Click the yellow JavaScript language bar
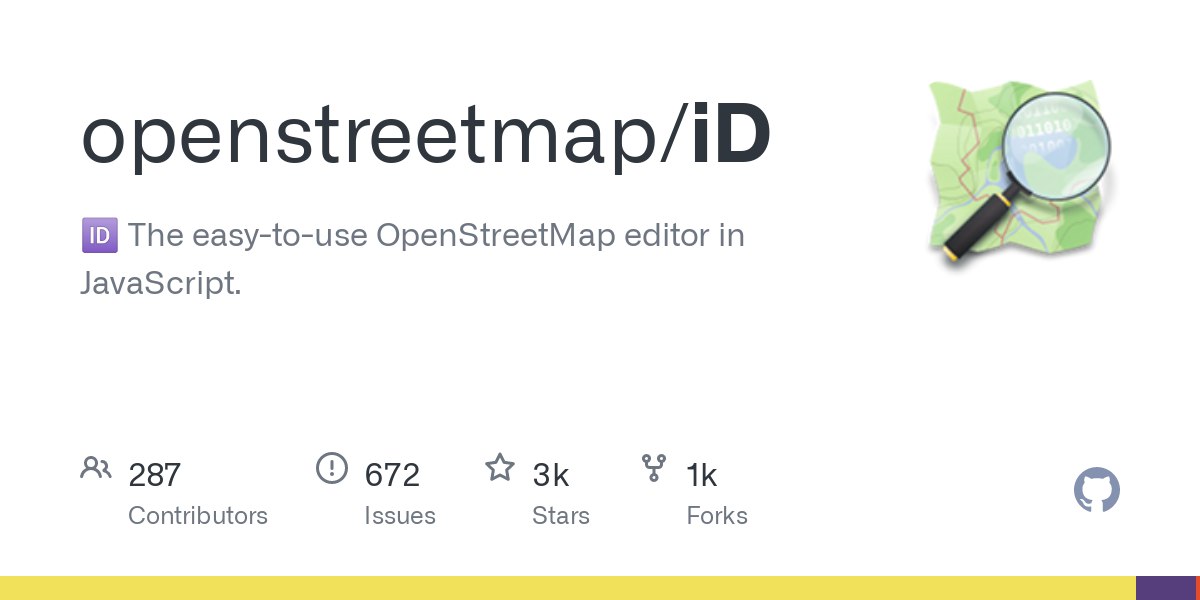This screenshot has height=600, width=1200. (x=568, y=588)
